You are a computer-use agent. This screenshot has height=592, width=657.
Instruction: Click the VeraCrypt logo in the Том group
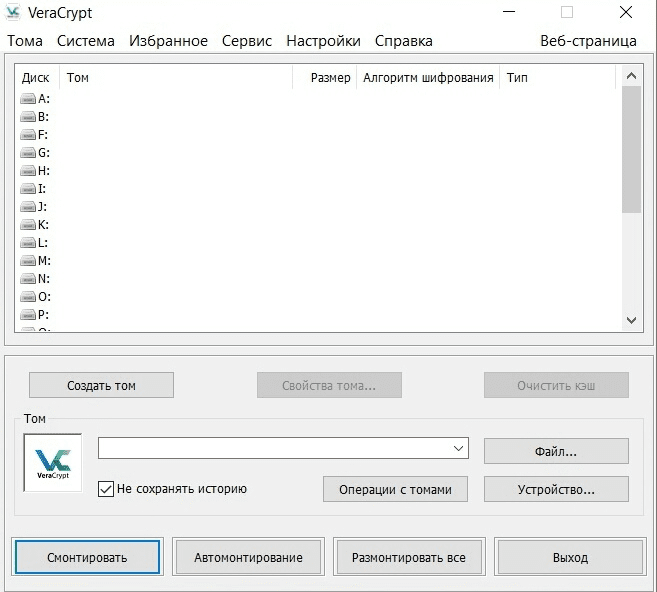coord(53,463)
